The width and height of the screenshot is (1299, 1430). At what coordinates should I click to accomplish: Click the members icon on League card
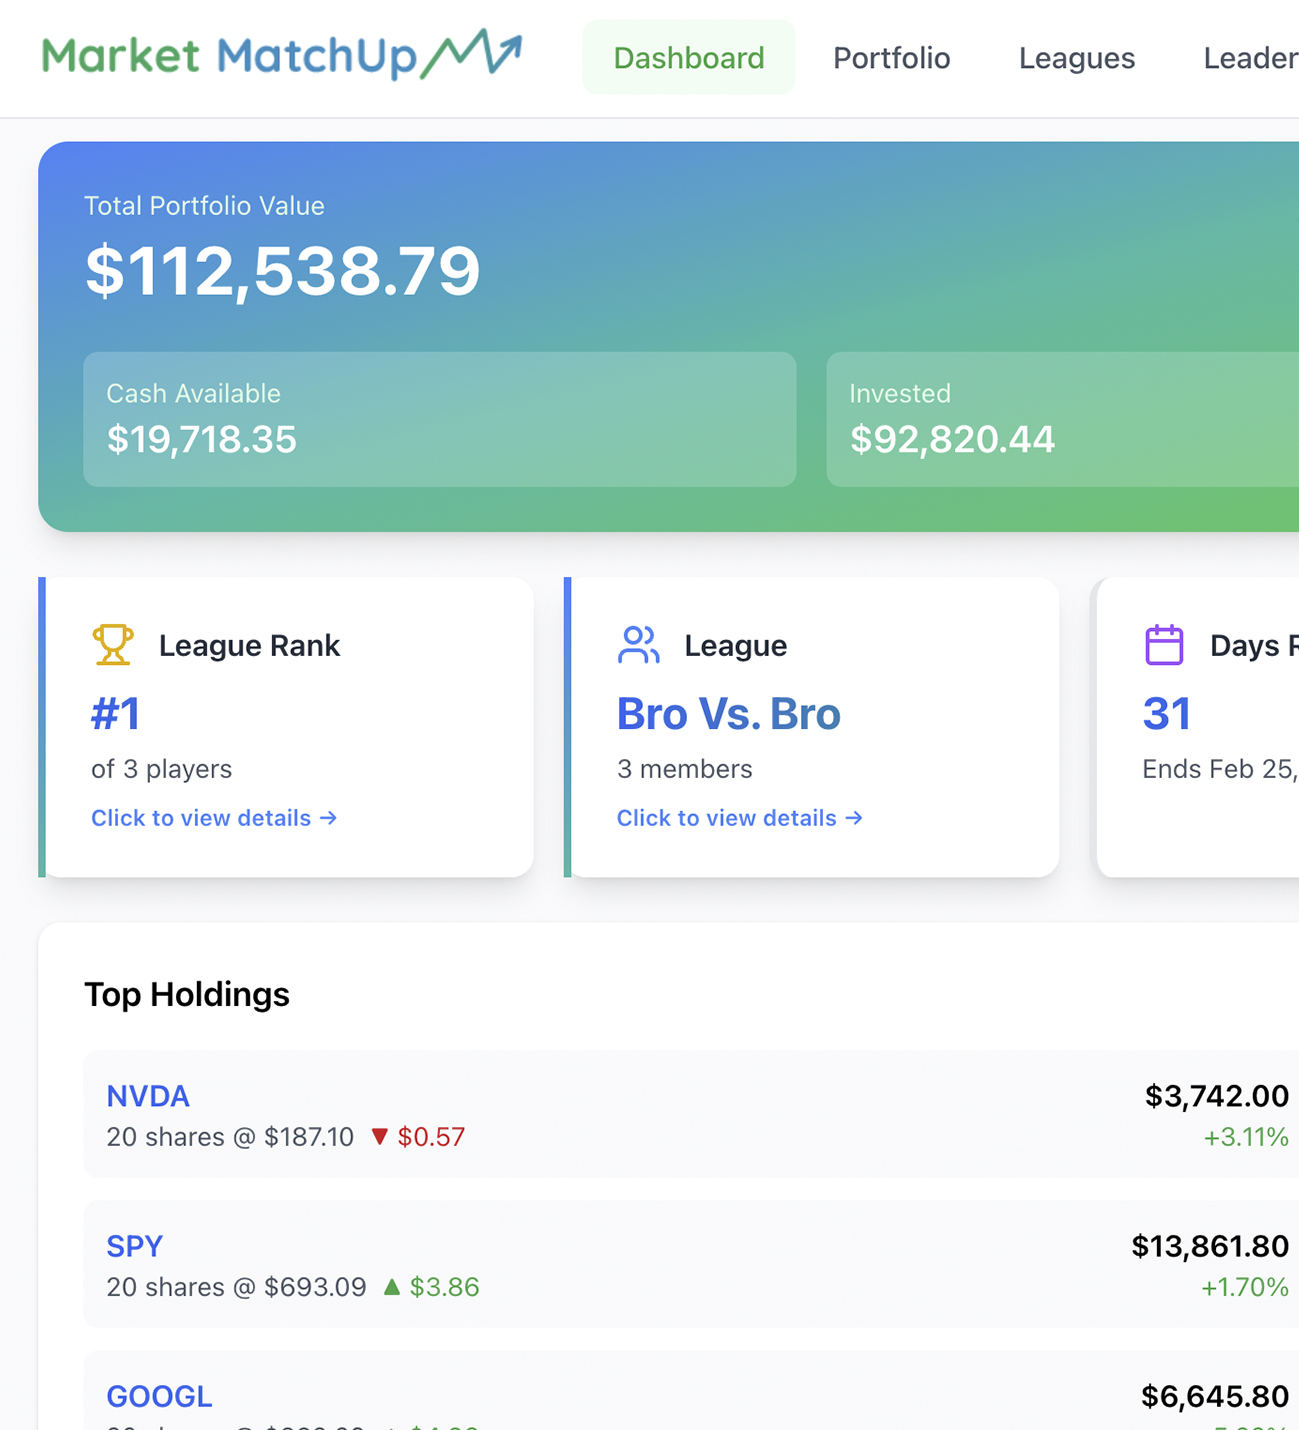(638, 645)
